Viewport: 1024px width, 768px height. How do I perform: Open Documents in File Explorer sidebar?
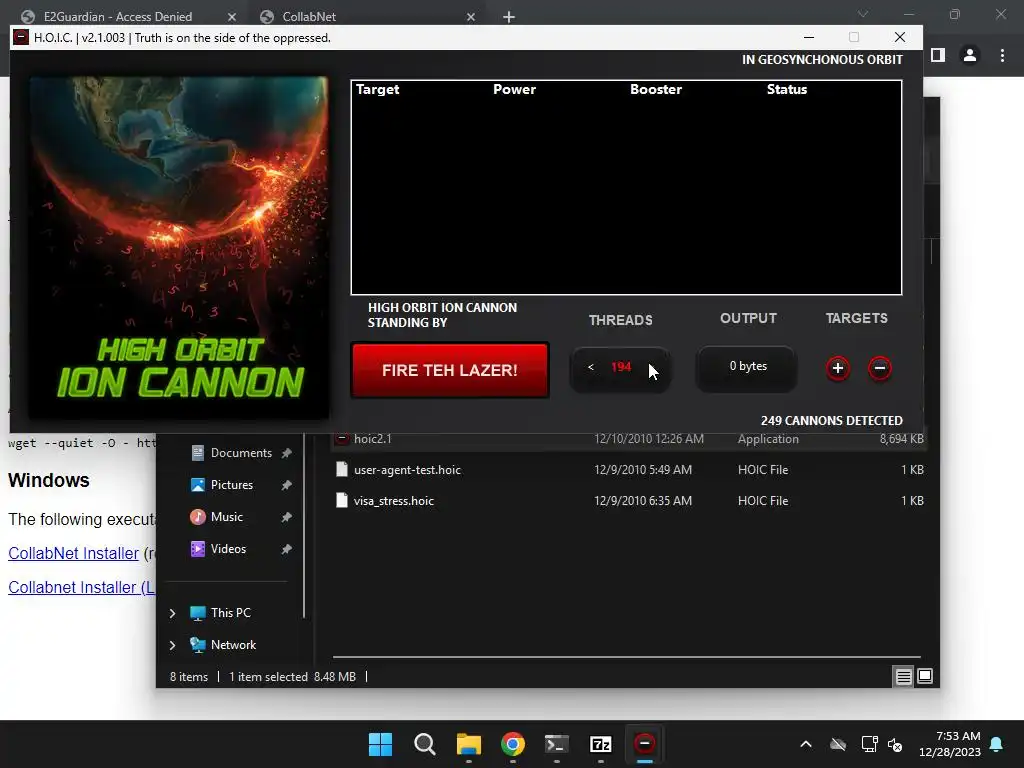[x=241, y=453]
